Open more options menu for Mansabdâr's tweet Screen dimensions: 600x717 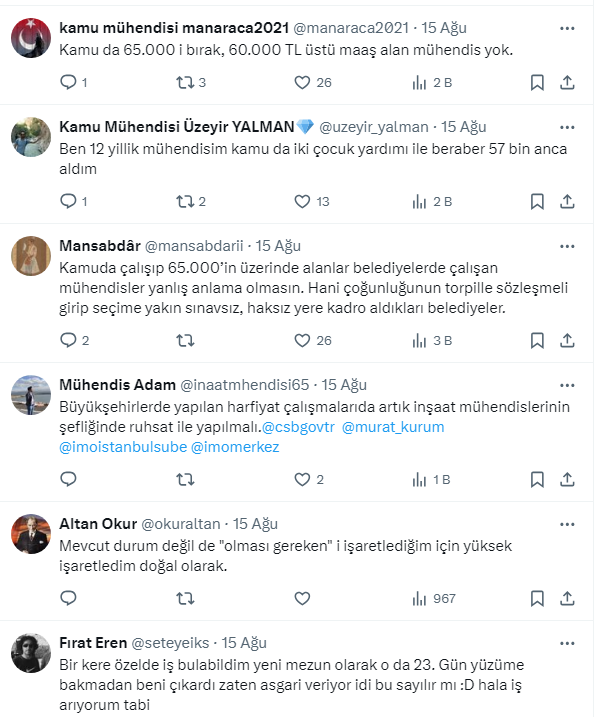[x=567, y=245]
